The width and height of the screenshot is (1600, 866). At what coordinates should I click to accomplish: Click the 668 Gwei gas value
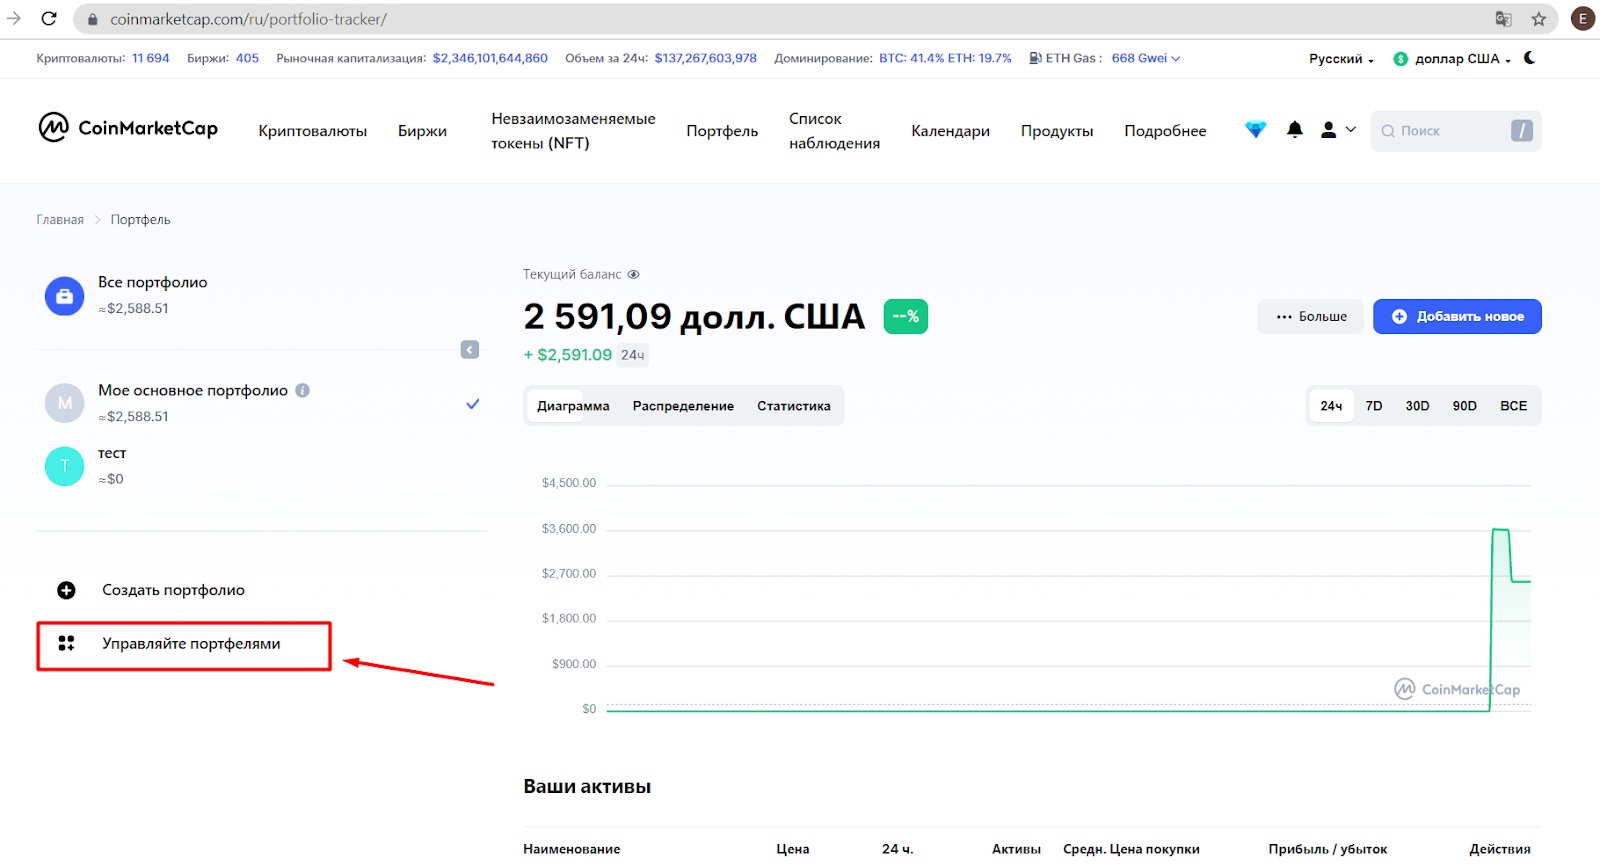[x=1139, y=58]
